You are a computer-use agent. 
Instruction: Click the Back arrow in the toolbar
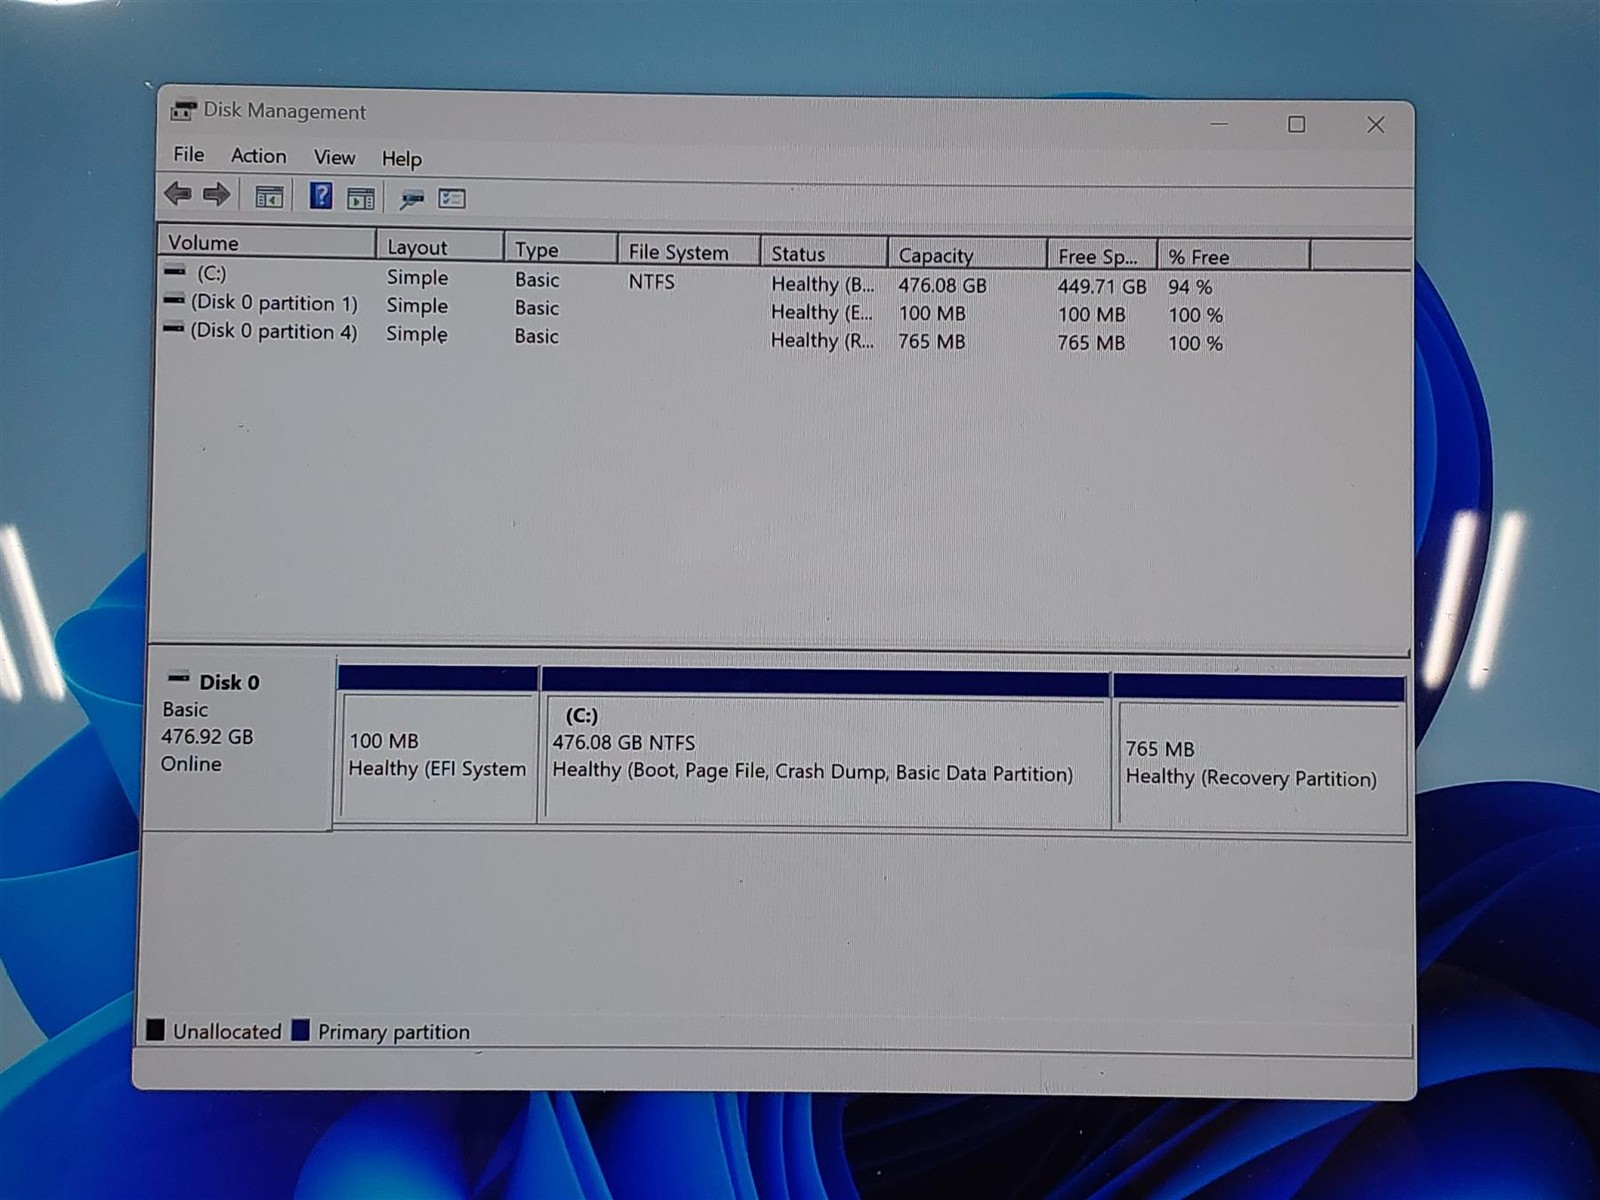tap(178, 193)
